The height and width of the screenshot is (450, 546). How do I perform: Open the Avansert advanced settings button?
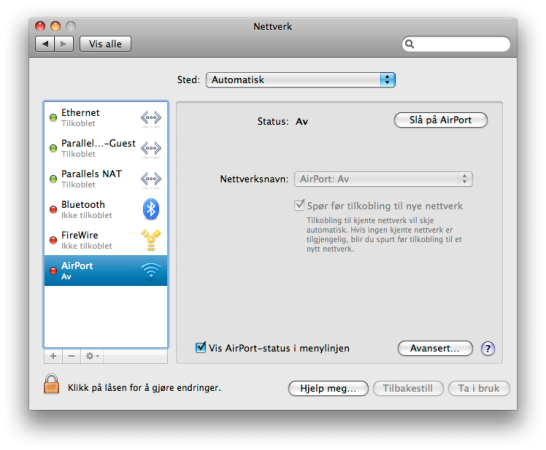click(435, 348)
